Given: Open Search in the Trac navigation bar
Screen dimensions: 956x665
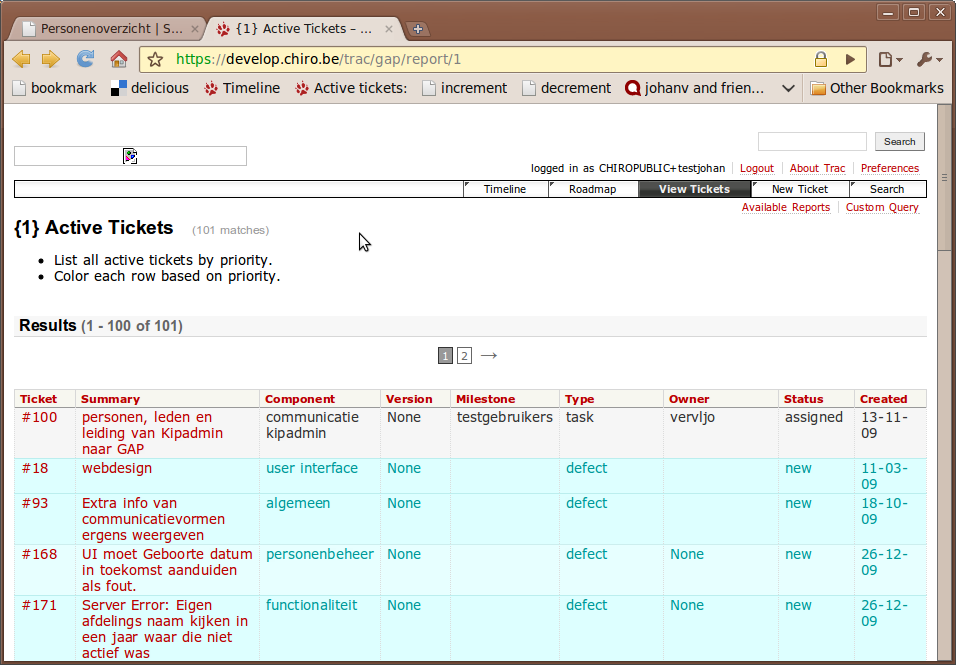Looking at the screenshot, I should [887, 189].
